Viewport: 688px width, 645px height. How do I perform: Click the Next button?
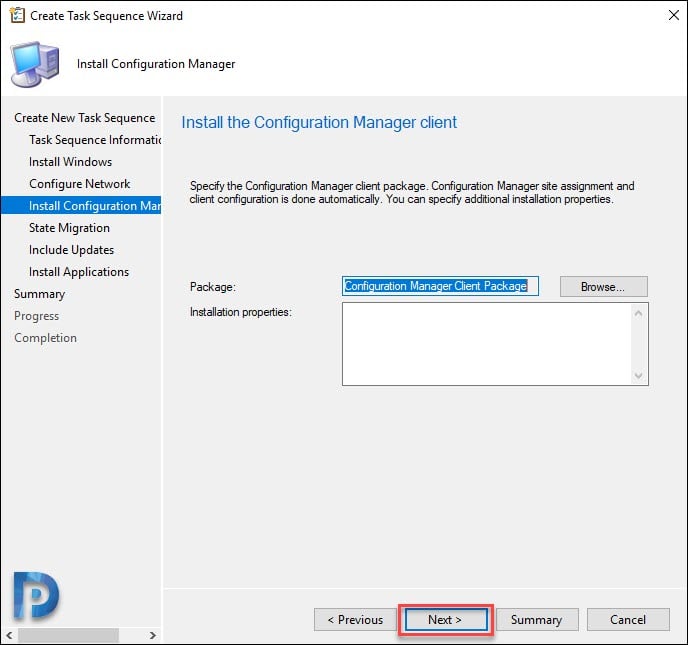click(446, 620)
